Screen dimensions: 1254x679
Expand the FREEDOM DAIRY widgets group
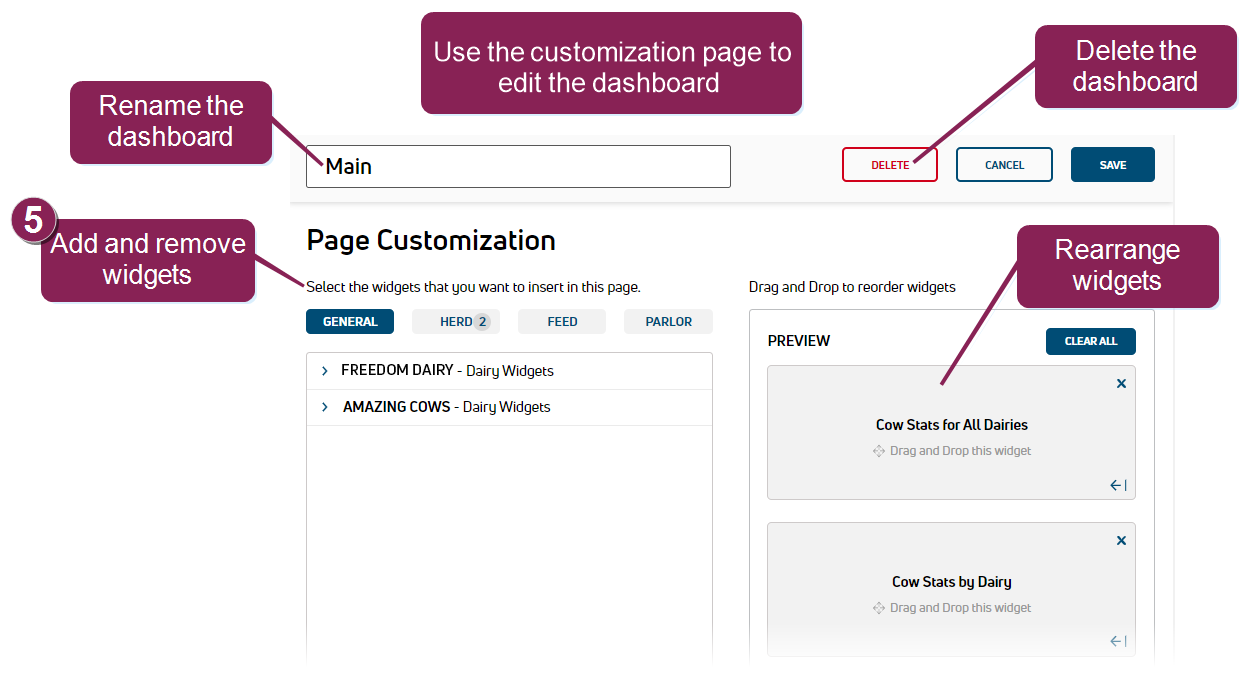(x=325, y=371)
